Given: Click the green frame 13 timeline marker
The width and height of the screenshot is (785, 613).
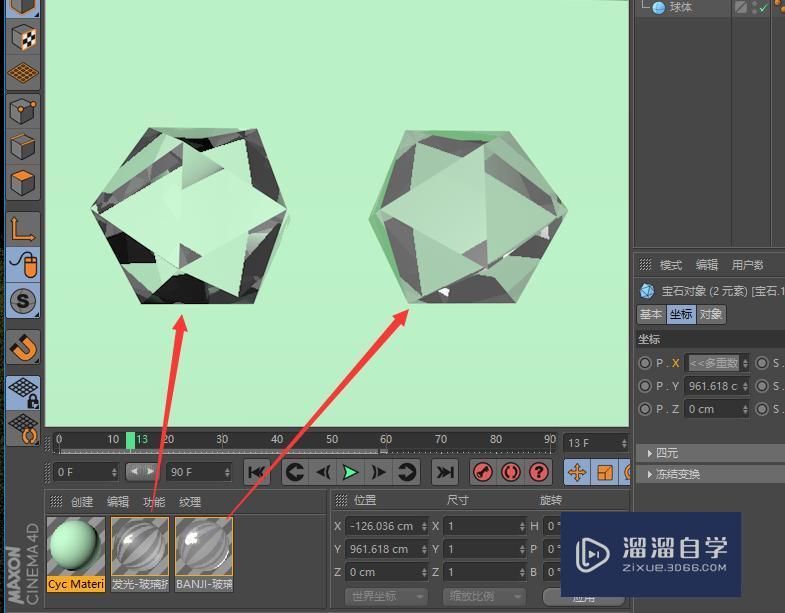Looking at the screenshot, I should (130, 441).
